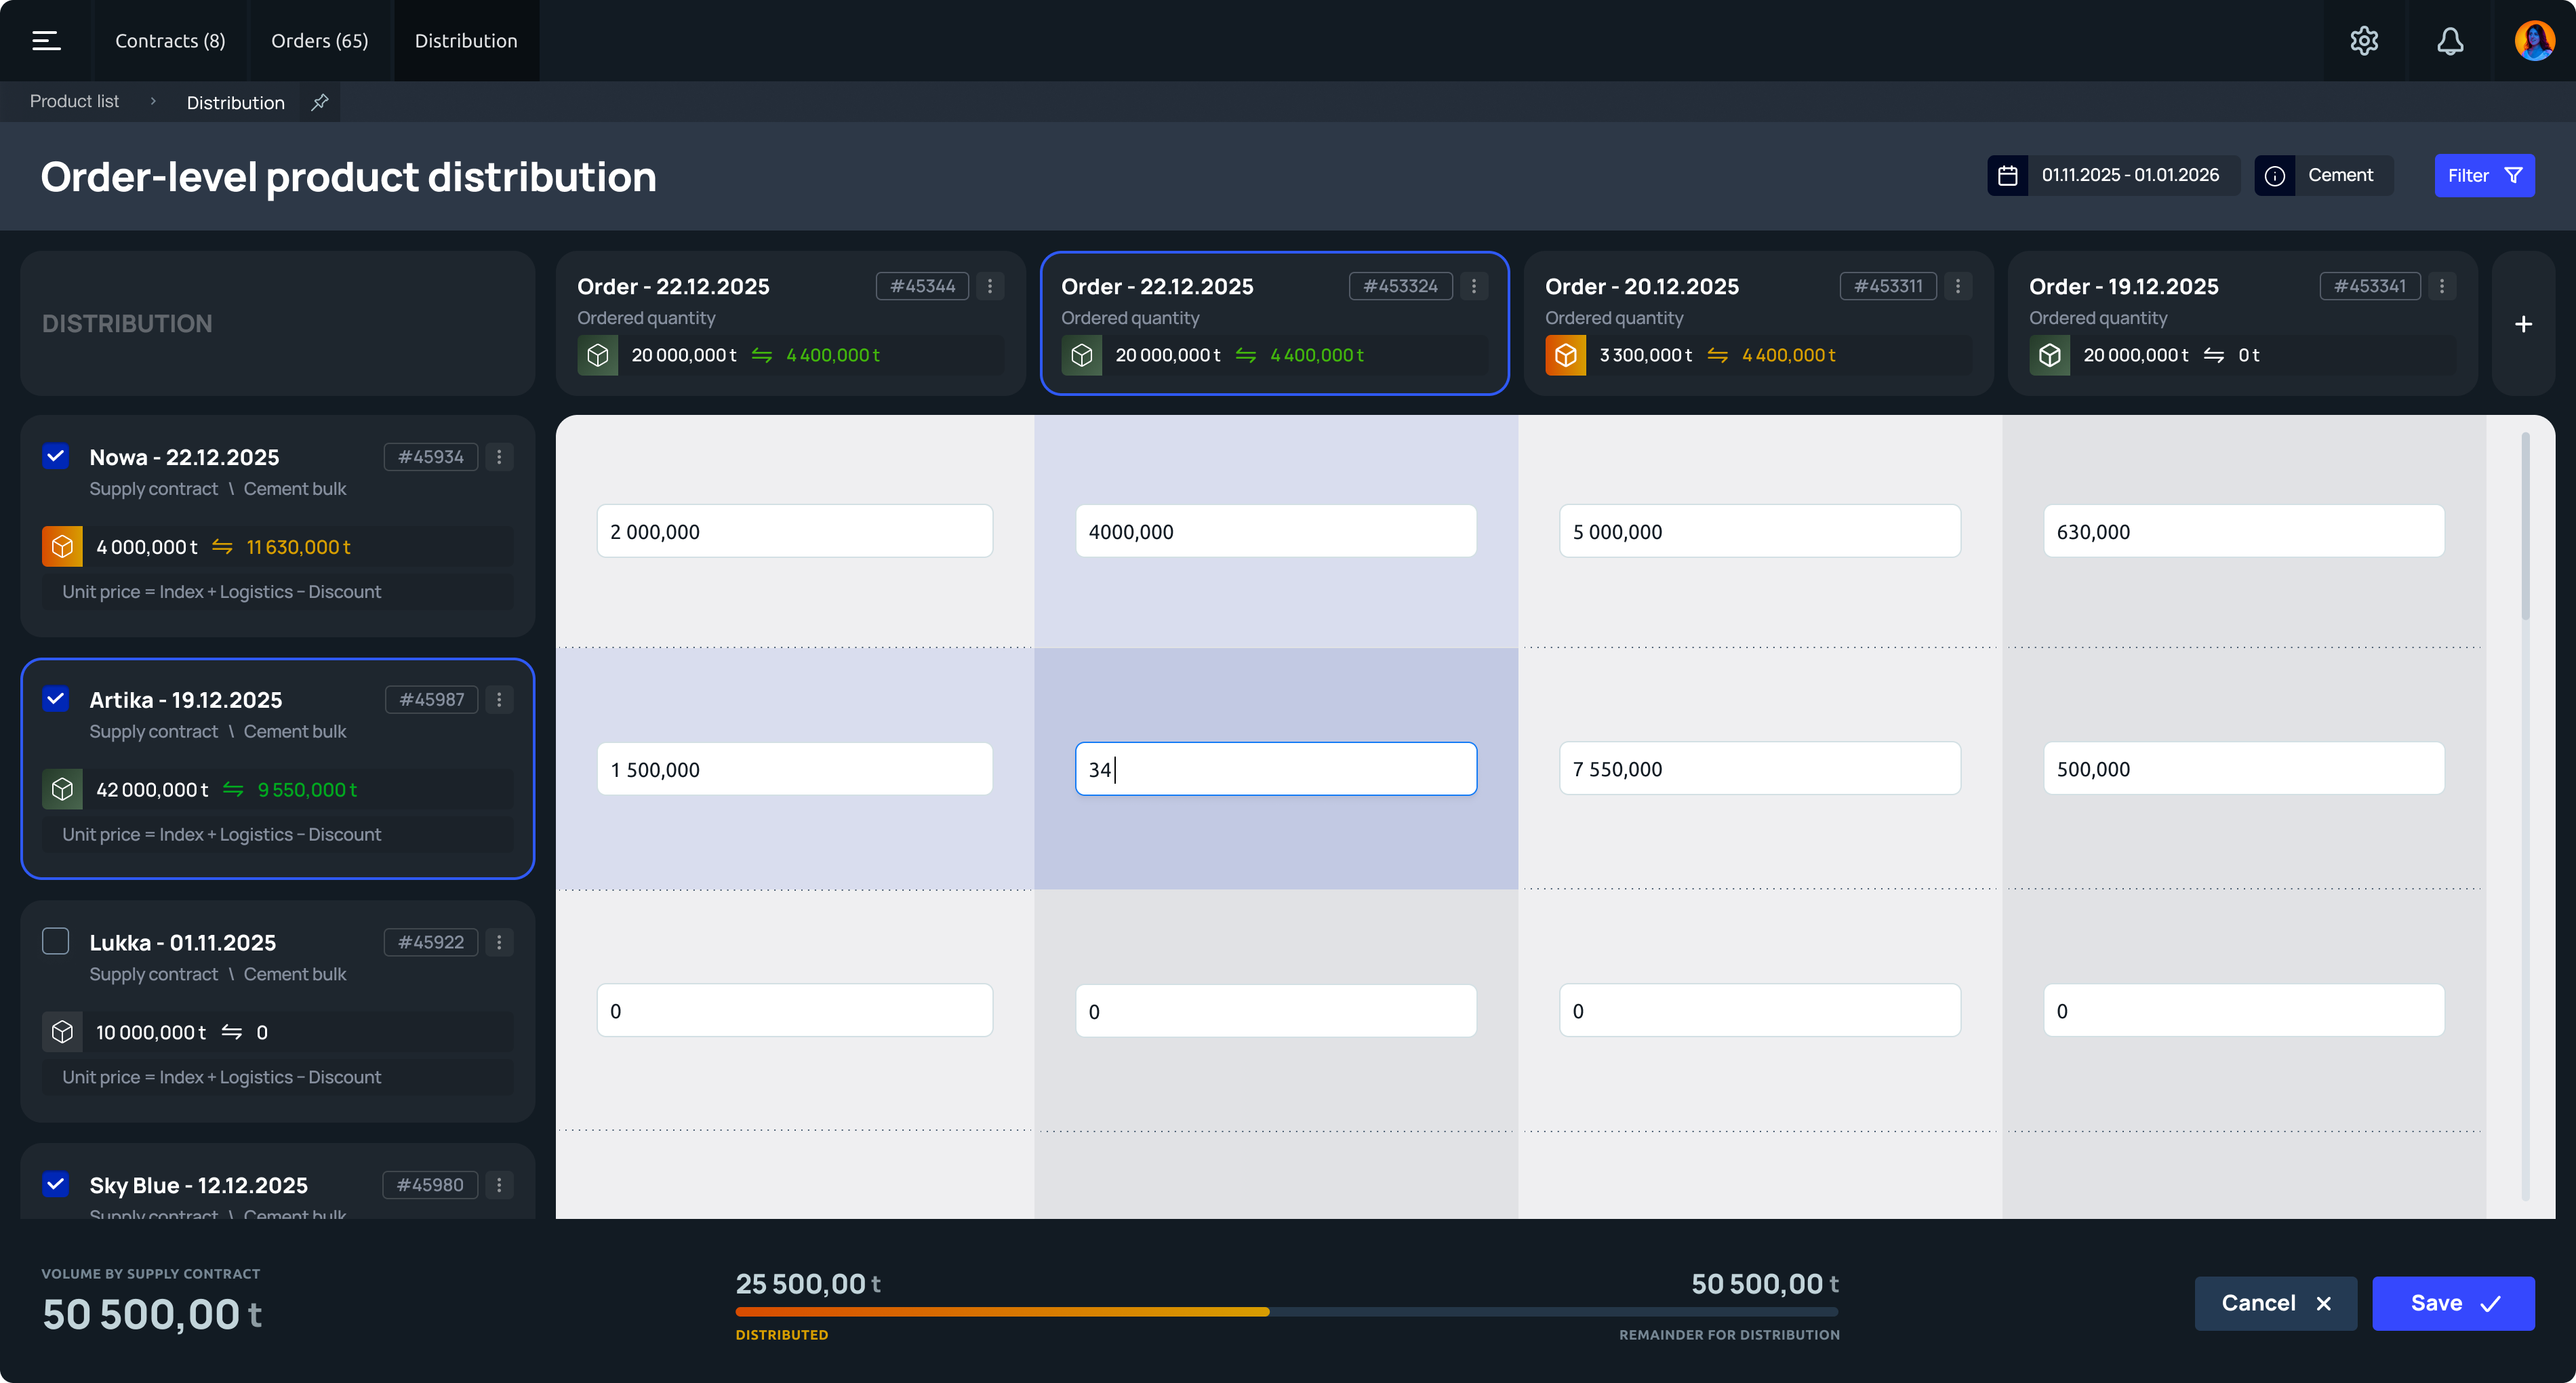Click calendar icon beside date range
The image size is (2576, 1383).
(x=2007, y=175)
